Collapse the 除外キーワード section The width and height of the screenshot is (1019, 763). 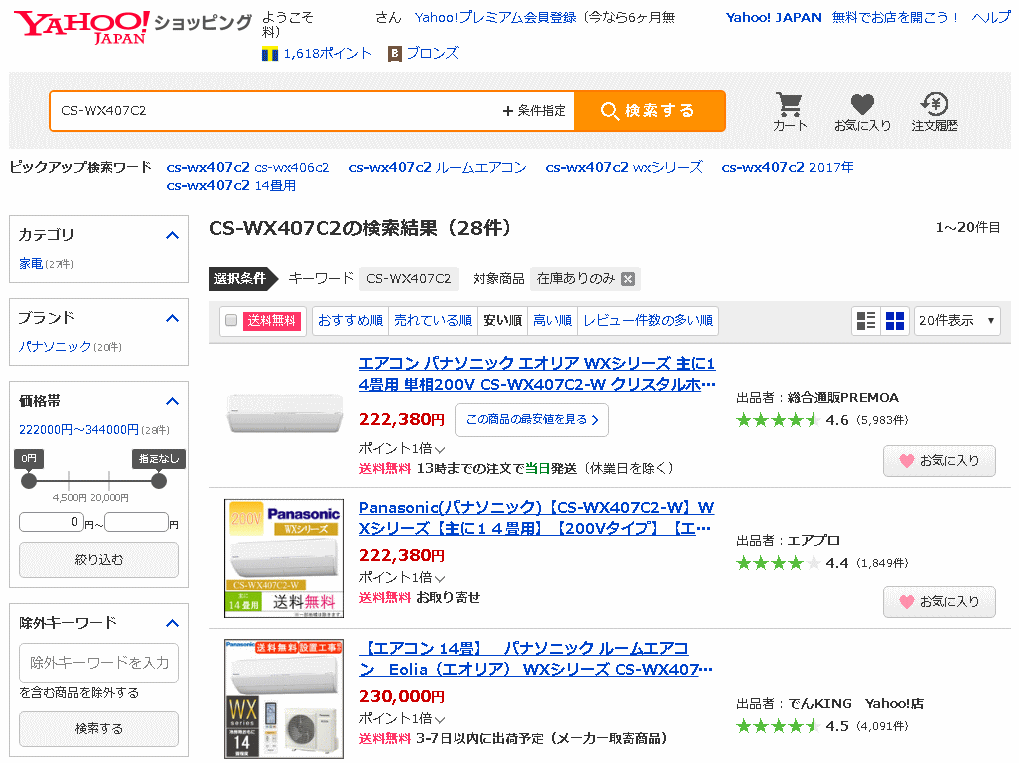coord(172,624)
